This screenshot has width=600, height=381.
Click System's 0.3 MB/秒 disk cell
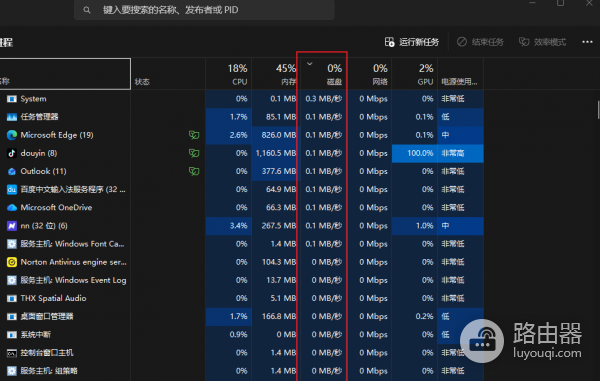point(323,99)
